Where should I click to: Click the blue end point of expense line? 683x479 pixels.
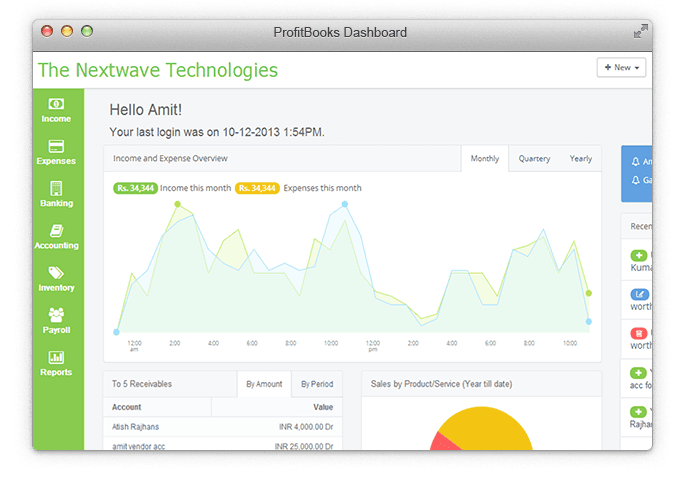click(x=588, y=321)
